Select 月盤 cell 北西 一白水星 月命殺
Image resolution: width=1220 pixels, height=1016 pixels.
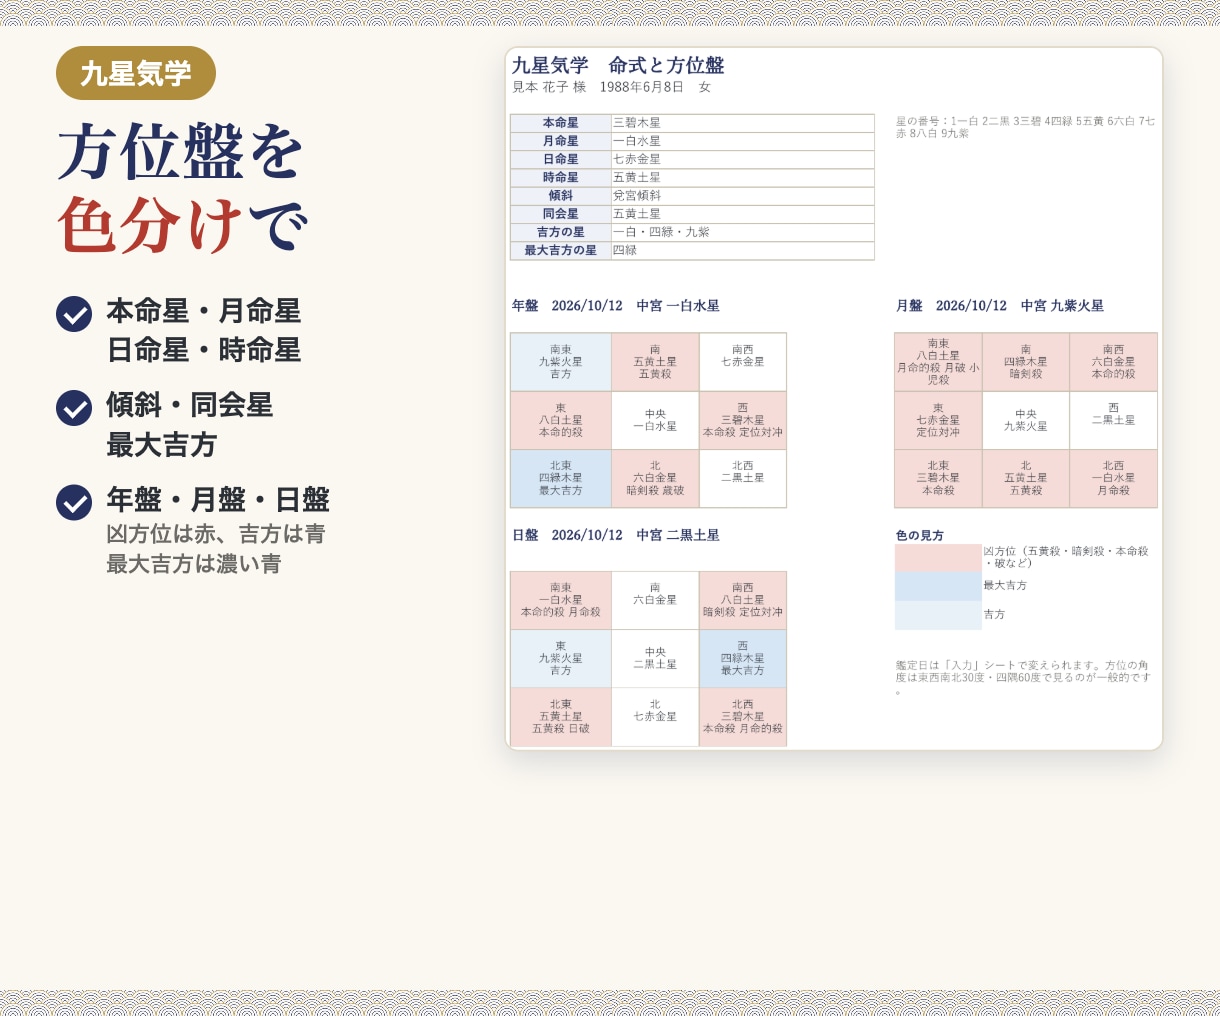[x=1114, y=478]
